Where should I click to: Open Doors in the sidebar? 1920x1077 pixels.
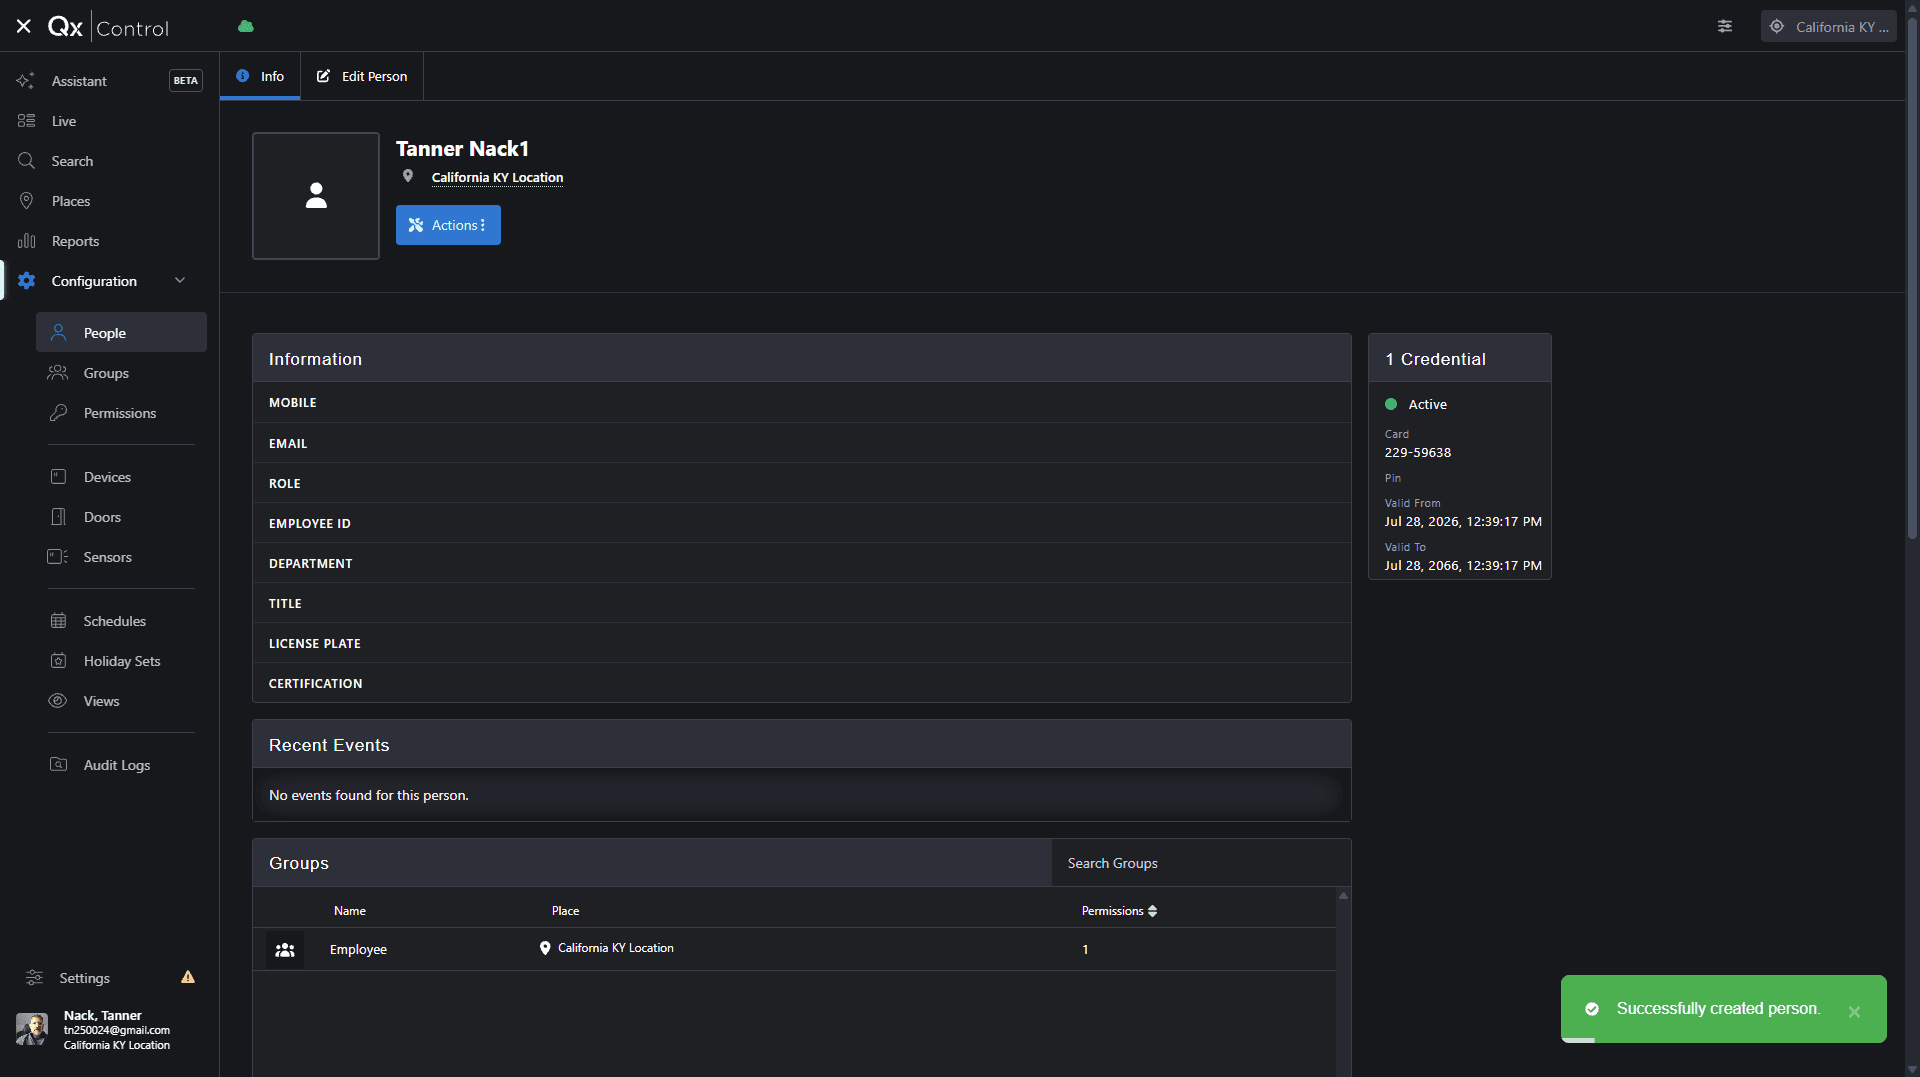pyautogui.click(x=121, y=517)
